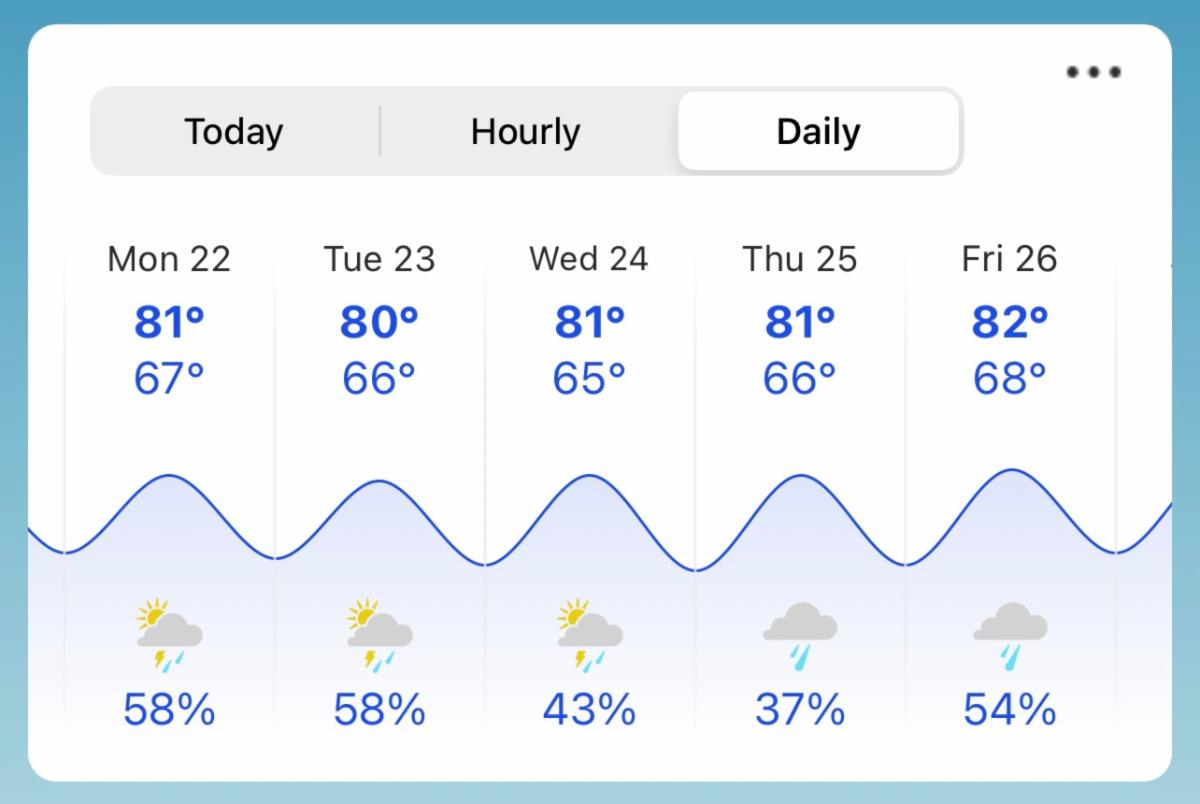
Task: Open the Mon 22 forecast
Action: pos(169,259)
